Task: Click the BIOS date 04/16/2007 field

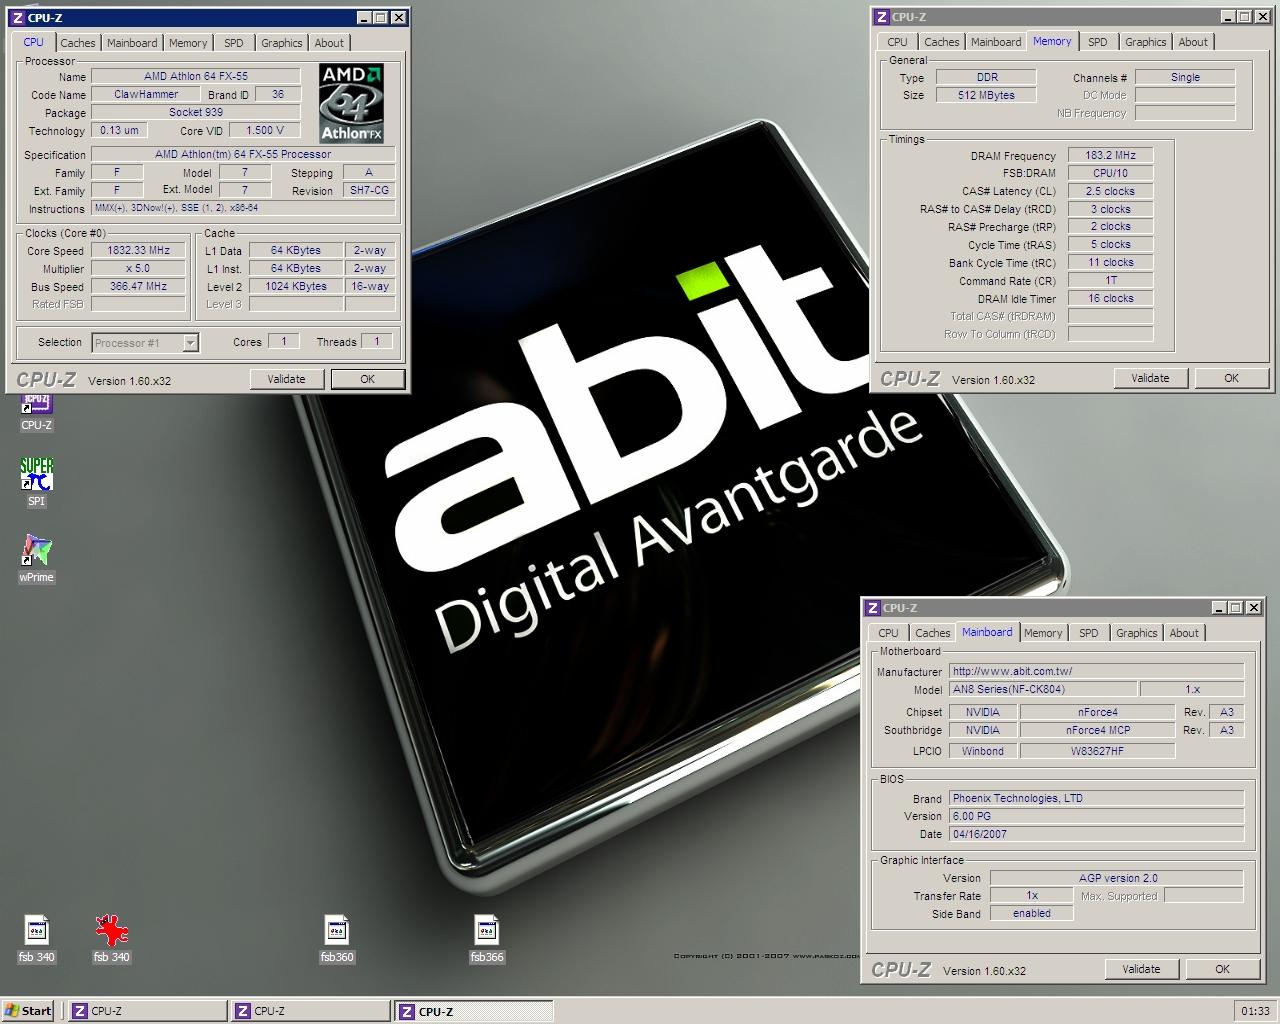Action: tap(1097, 834)
